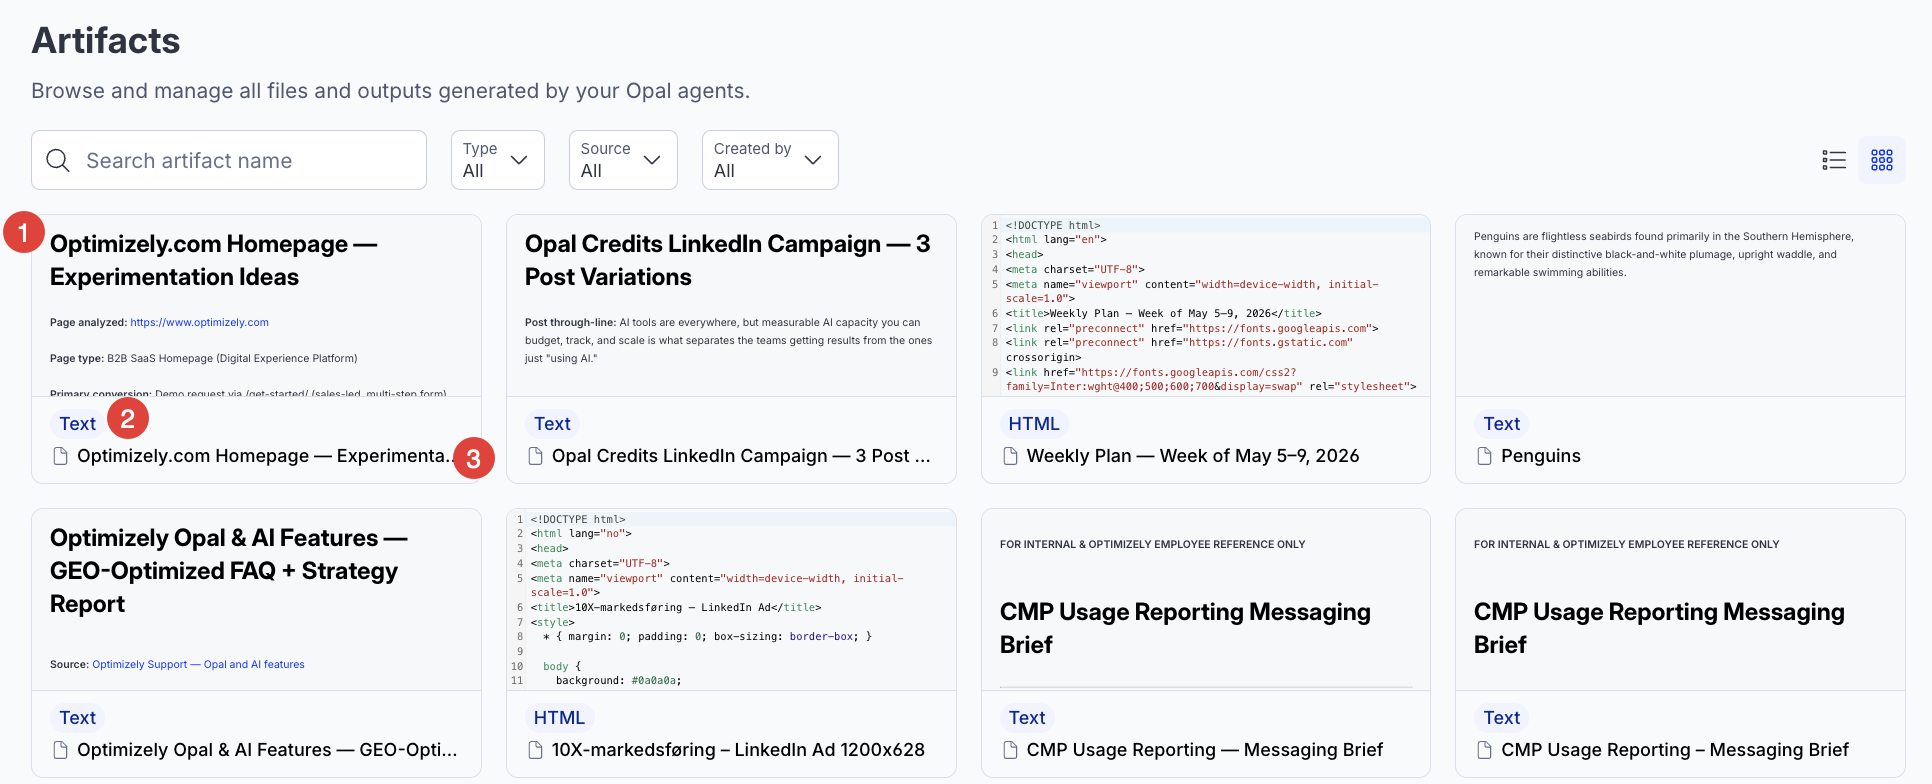Open the https://www.optimizely.com link

pos(199,322)
